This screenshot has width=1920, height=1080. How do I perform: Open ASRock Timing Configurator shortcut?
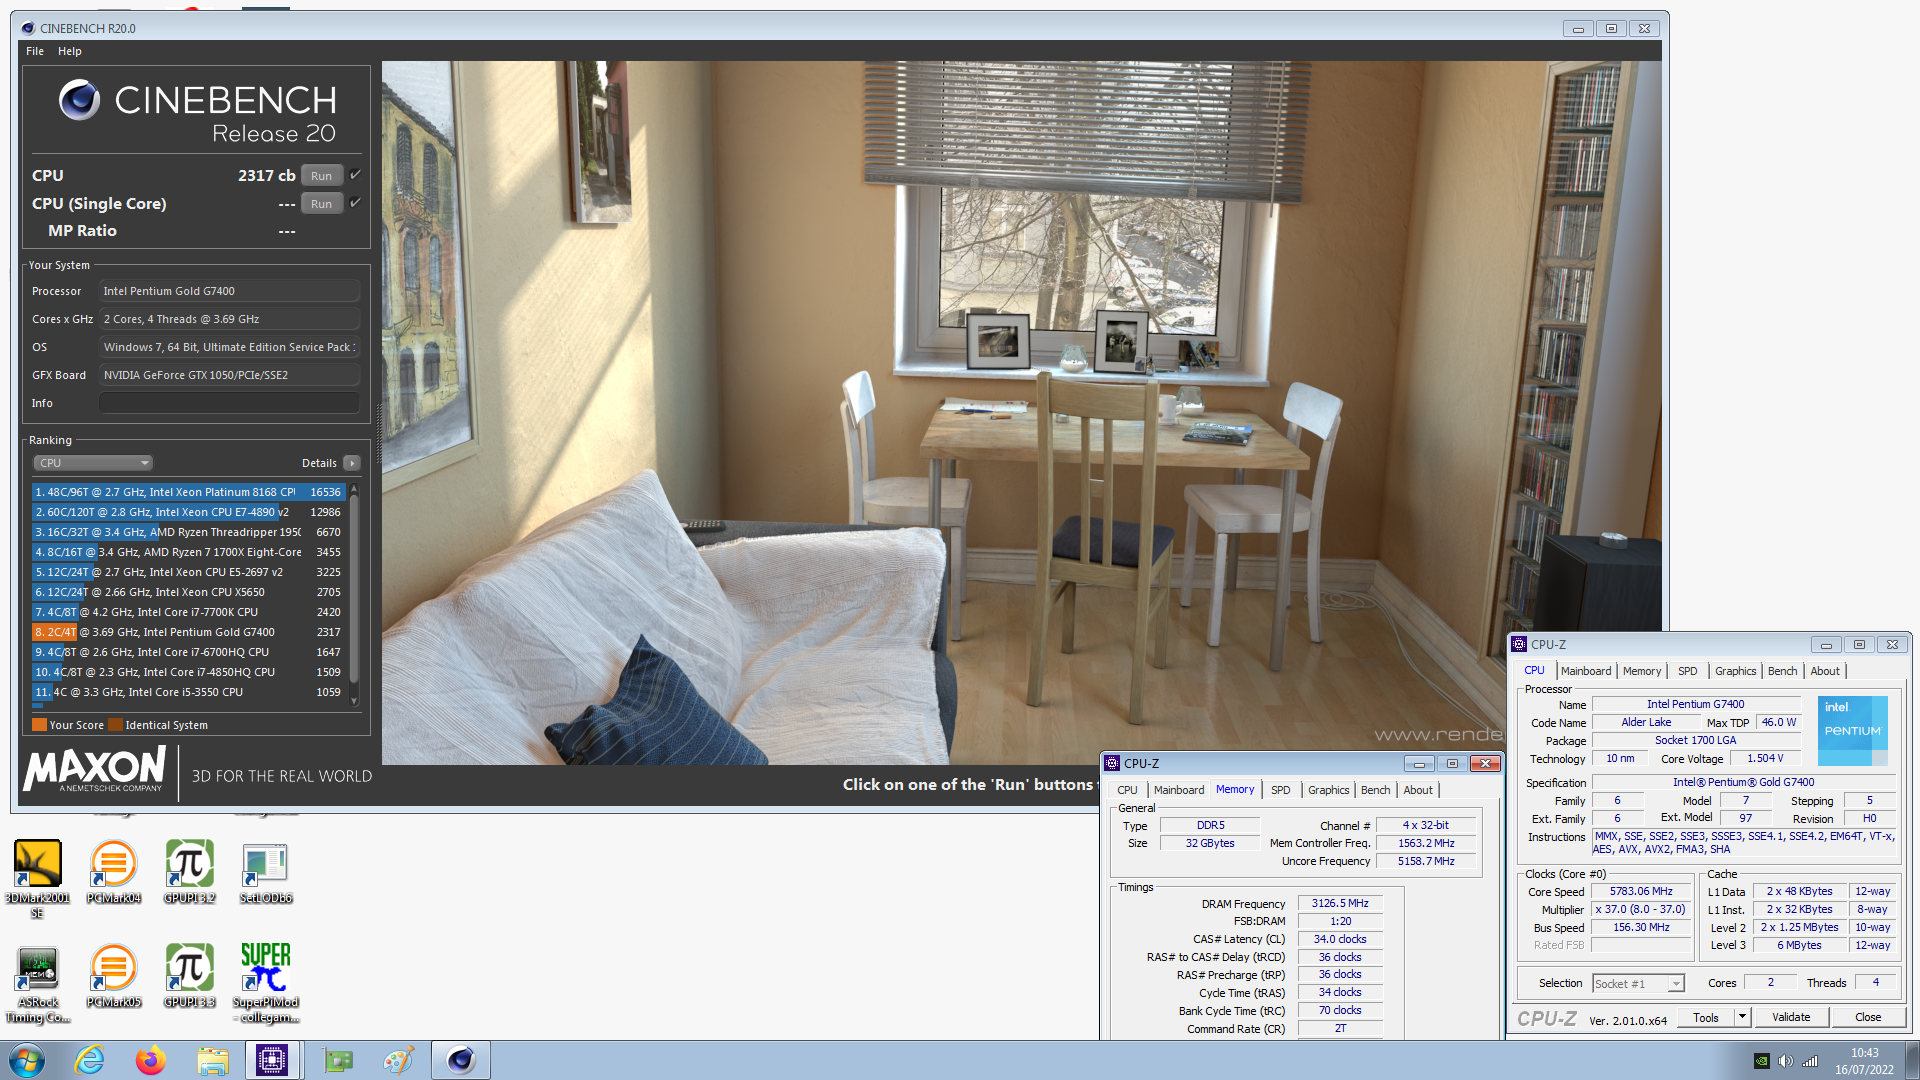[x=38, y=984]
